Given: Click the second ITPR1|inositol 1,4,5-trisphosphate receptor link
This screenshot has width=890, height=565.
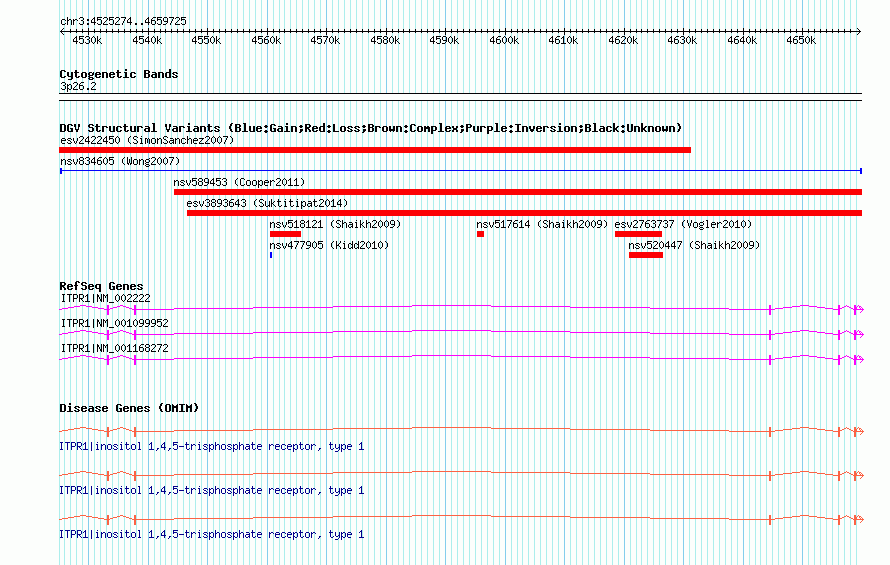Looking at the screenshot, I should coord(212,490).
